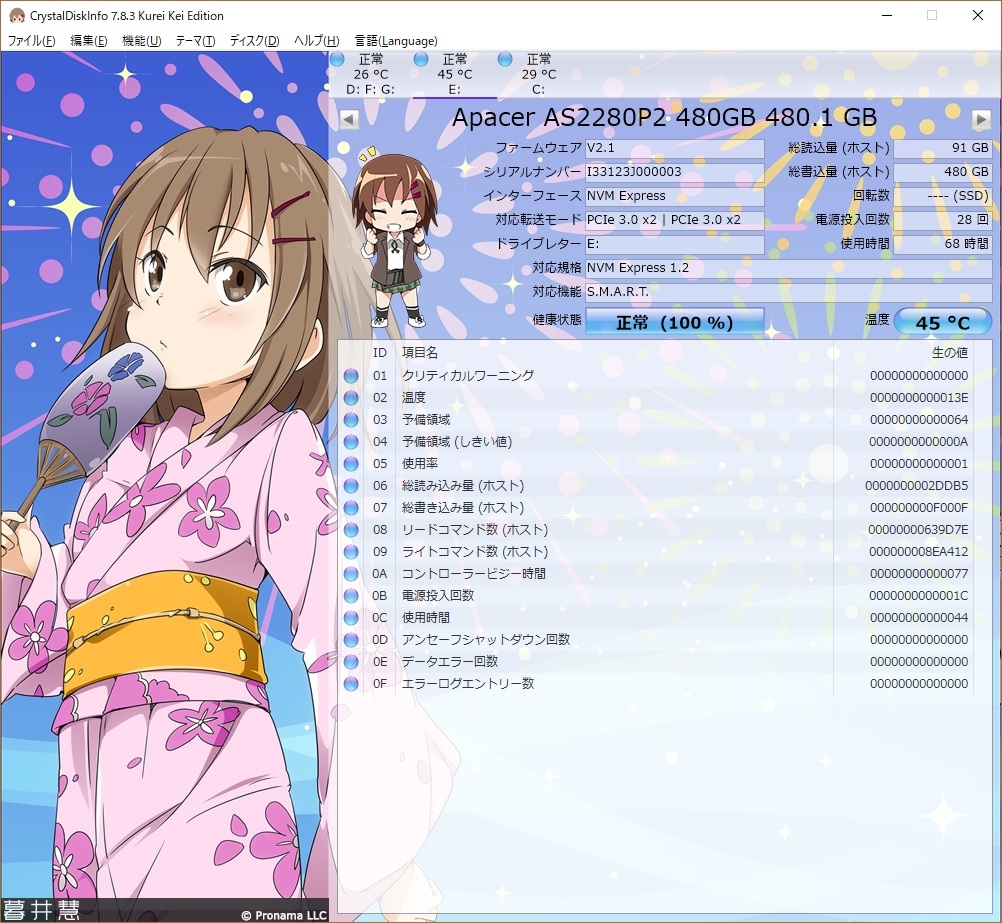1002x923 pixels.
Task: Open the 言語(Language) menu
Action: (x=396, y=41)
